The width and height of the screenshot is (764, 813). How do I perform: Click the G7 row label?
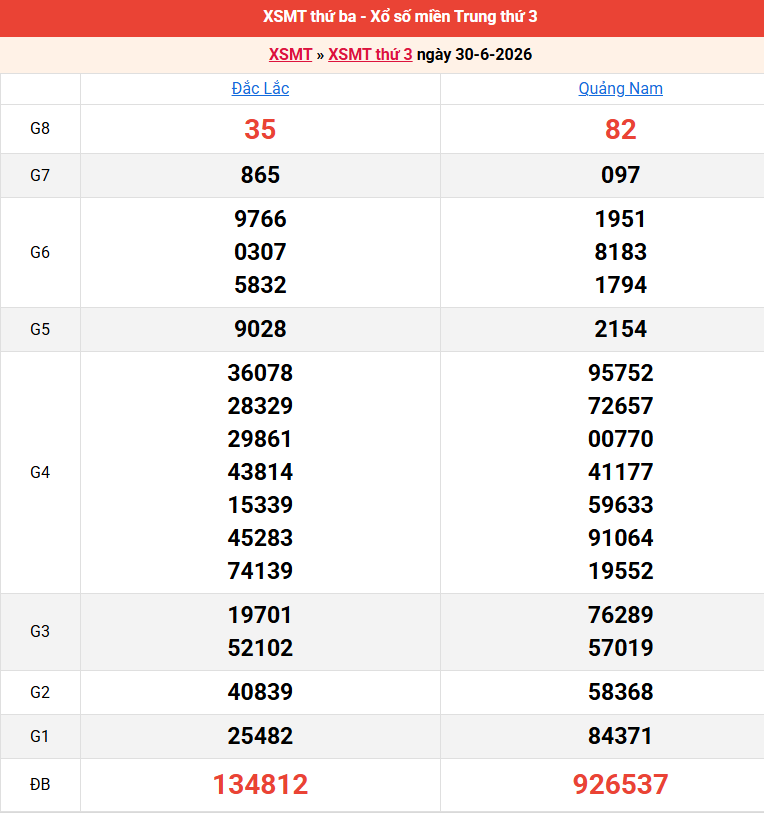point(40,175)
